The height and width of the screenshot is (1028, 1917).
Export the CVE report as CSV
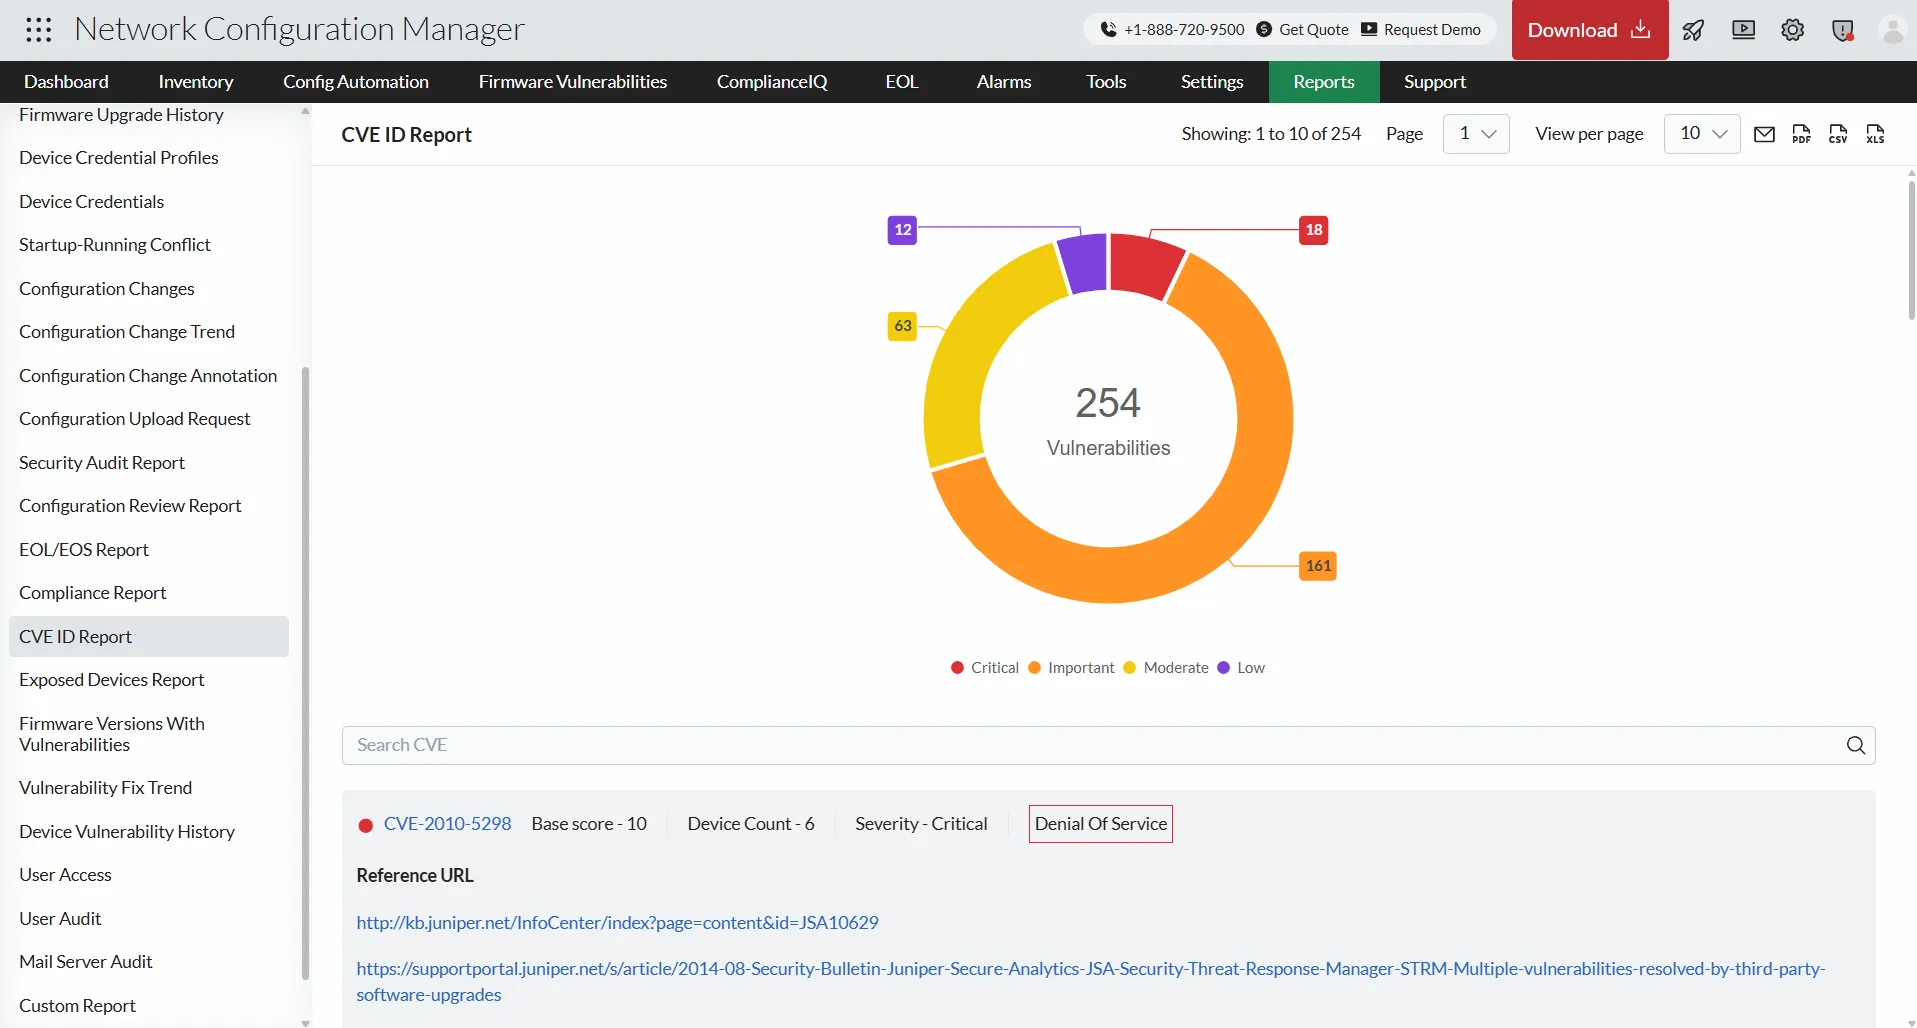(x=1838, y=134)
